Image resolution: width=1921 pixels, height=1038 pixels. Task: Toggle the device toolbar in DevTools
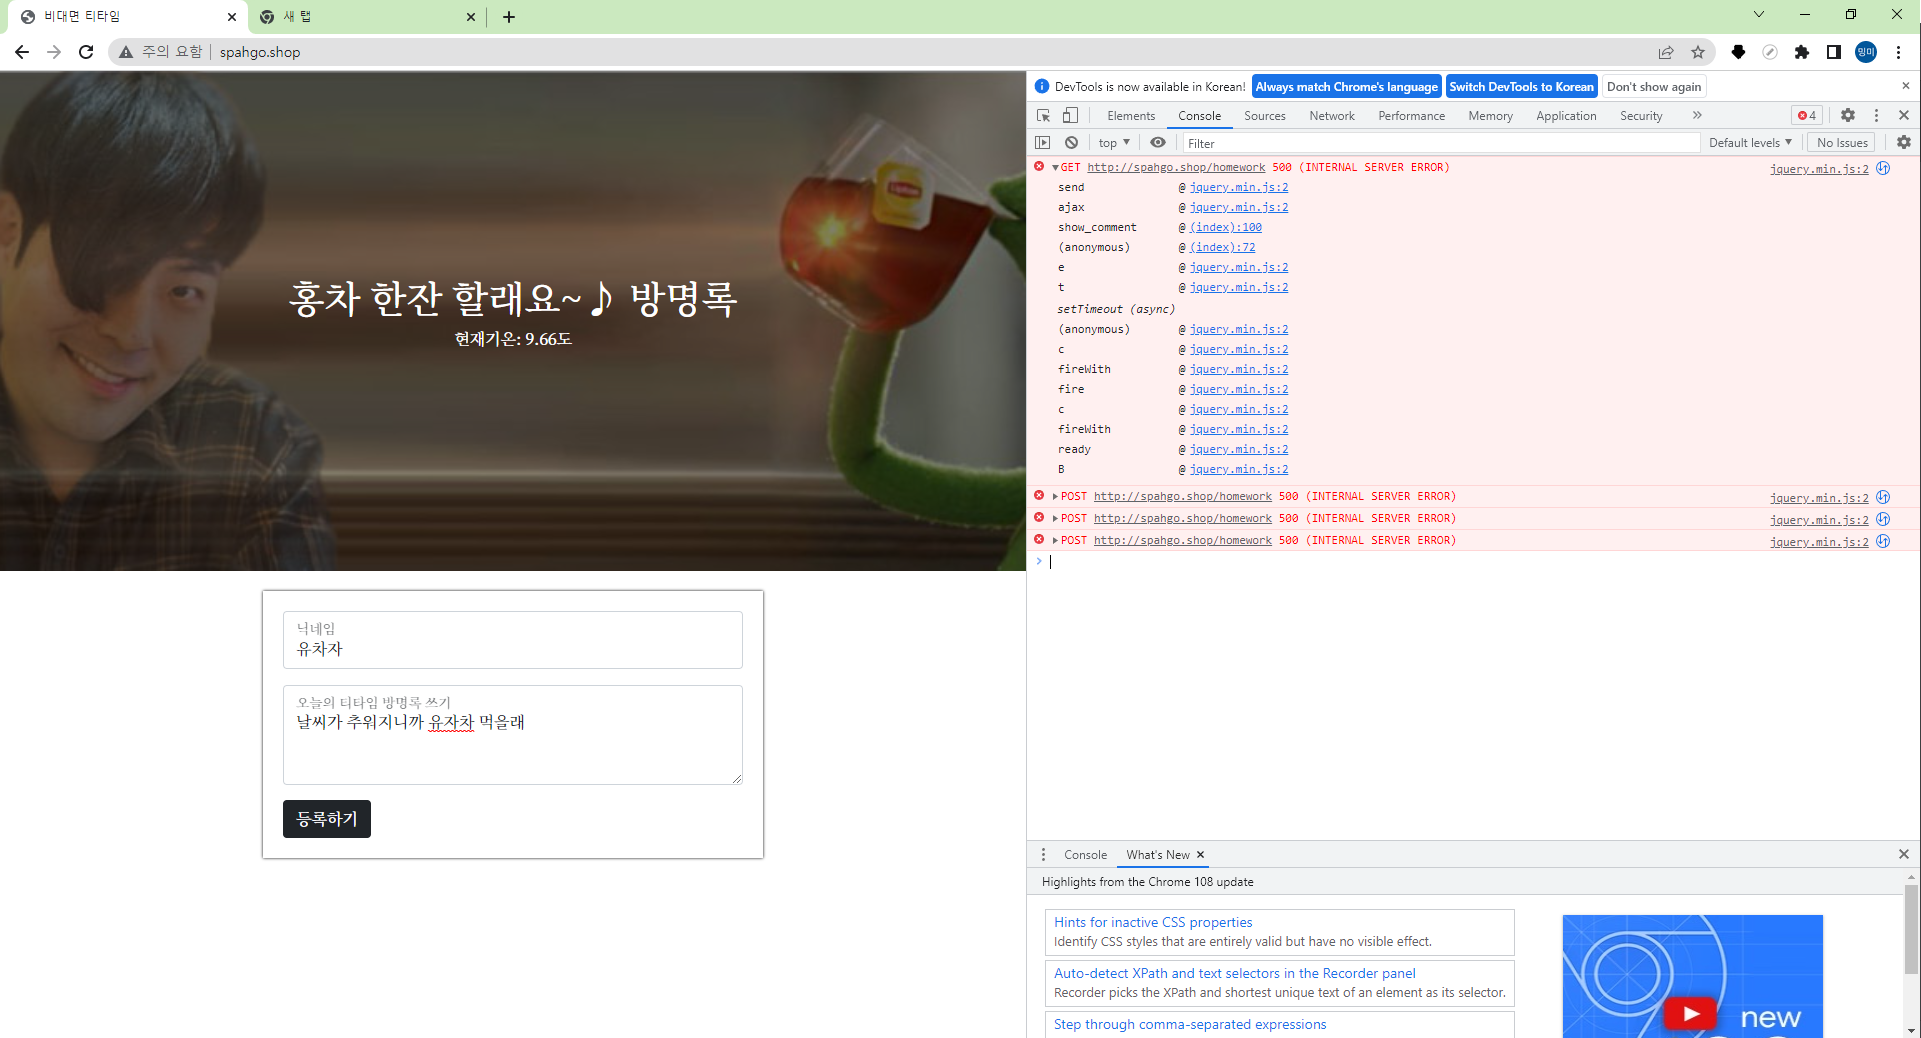pyautogui.click(x=1070, y=116)
